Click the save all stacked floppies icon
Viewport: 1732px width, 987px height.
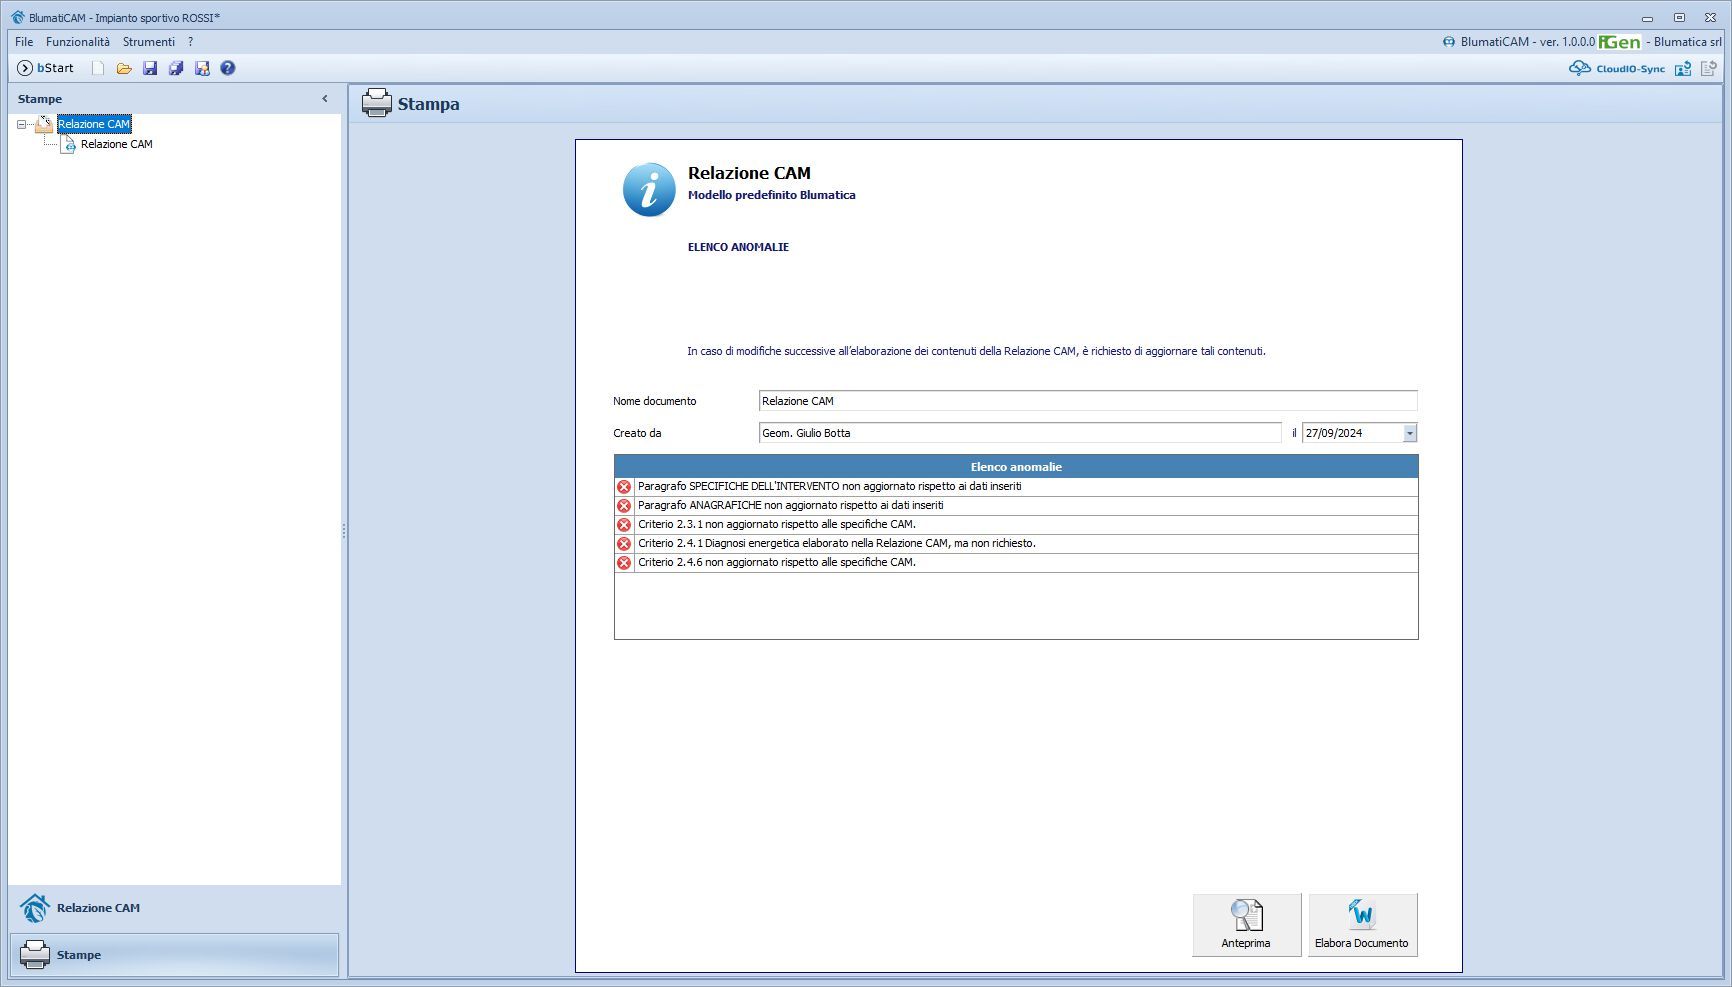click(x=176, y=68)
